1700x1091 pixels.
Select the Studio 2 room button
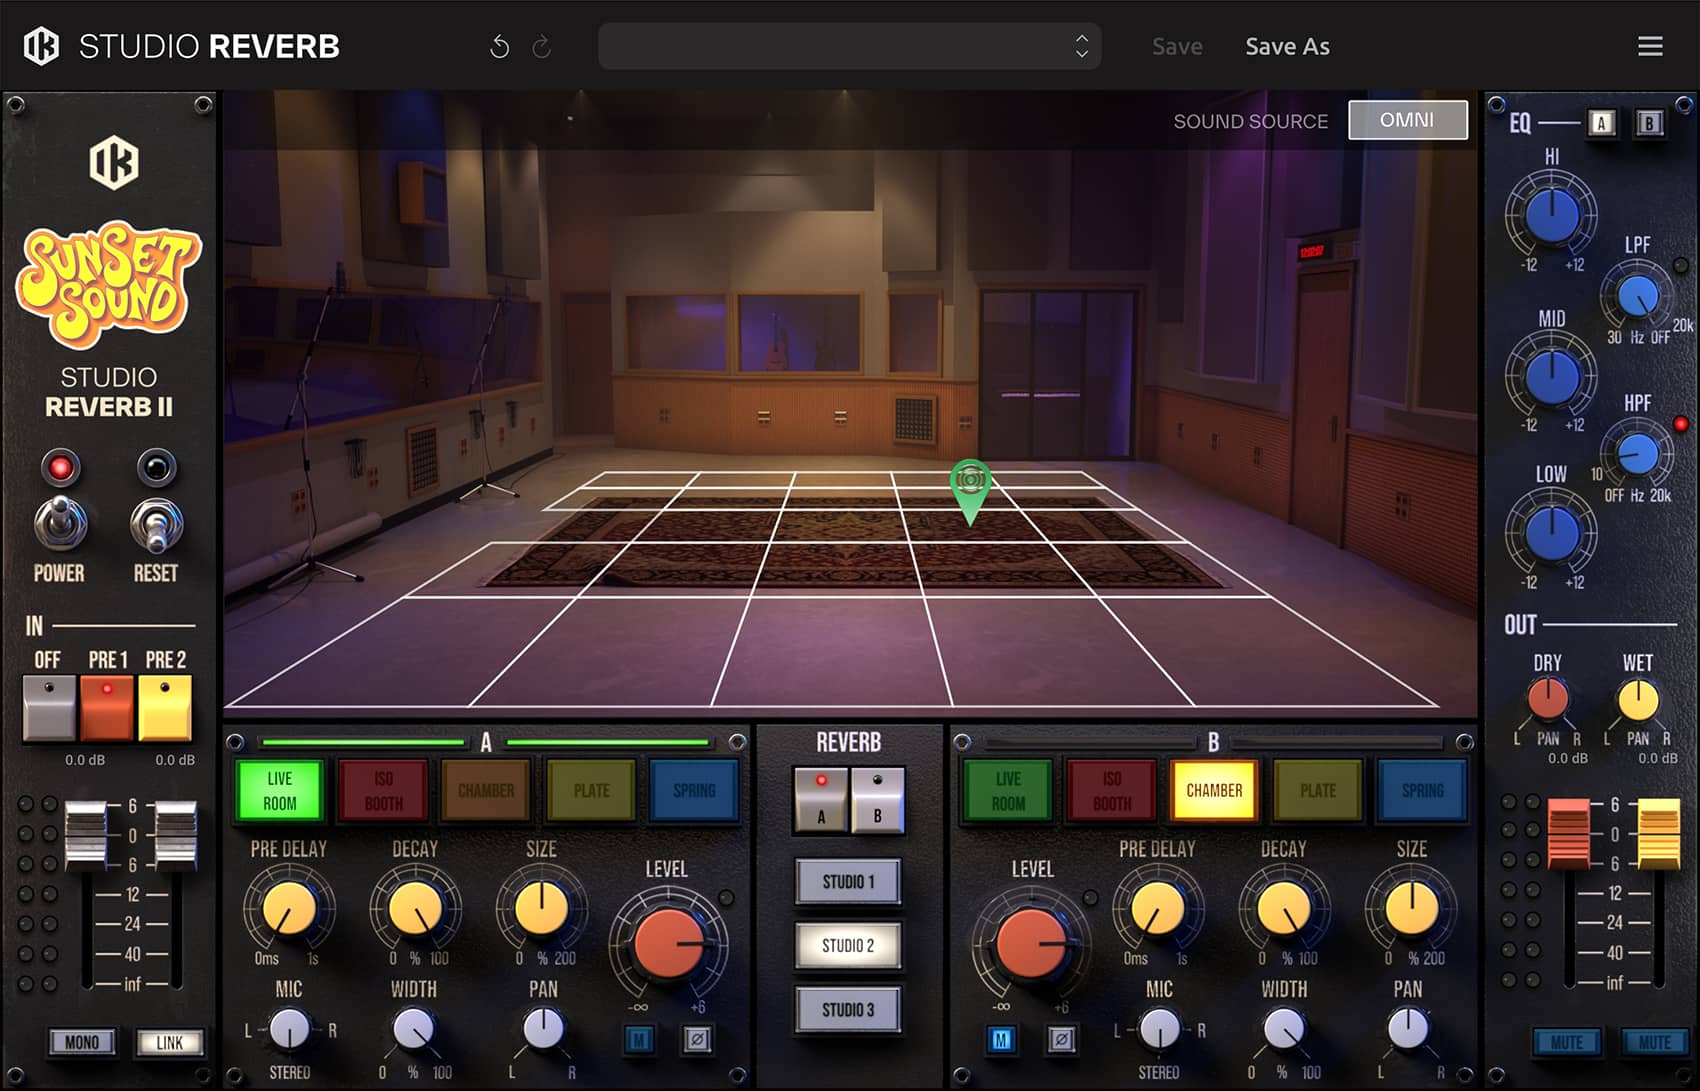click(848, 945)
